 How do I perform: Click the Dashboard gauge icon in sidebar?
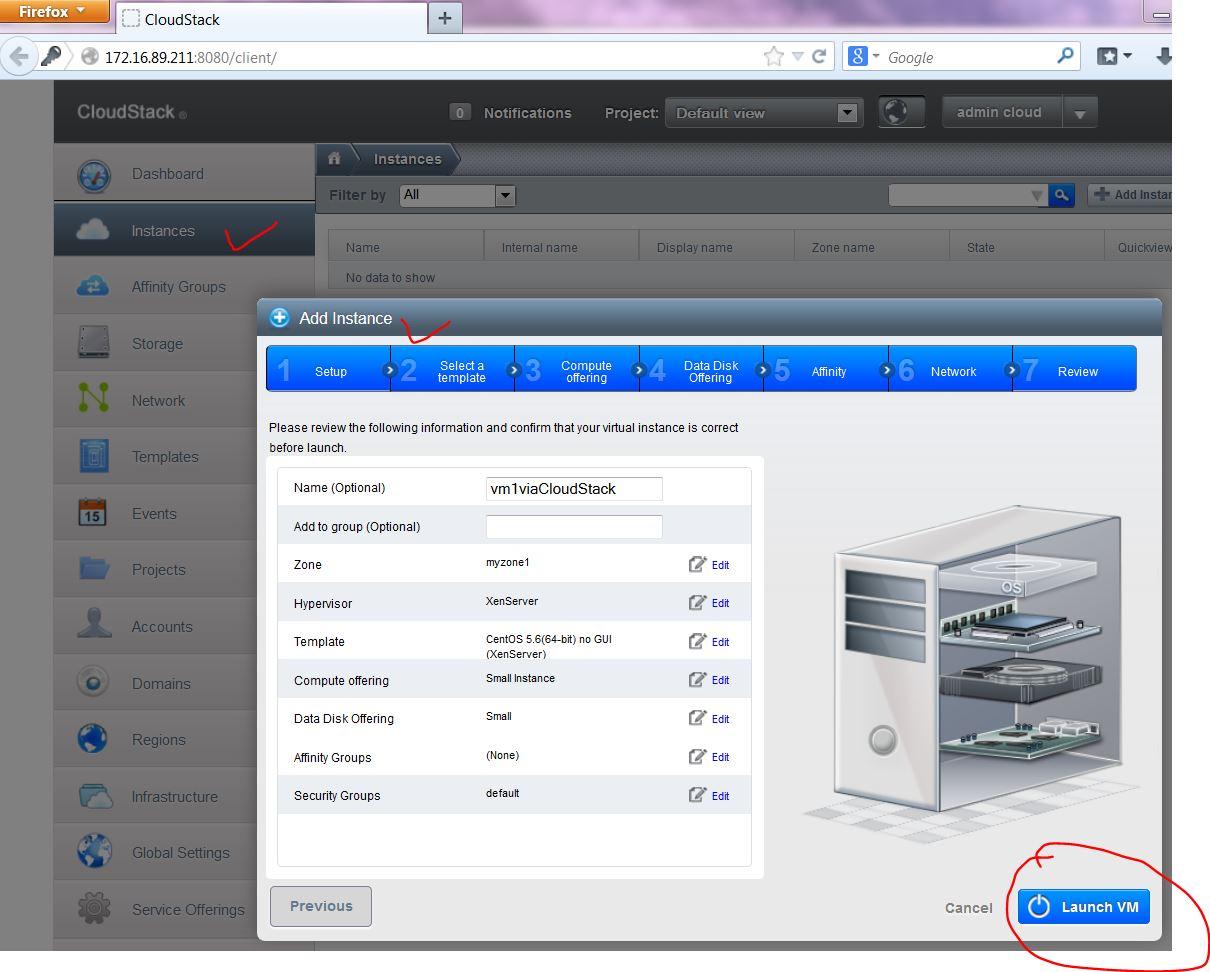click(94, 175)
